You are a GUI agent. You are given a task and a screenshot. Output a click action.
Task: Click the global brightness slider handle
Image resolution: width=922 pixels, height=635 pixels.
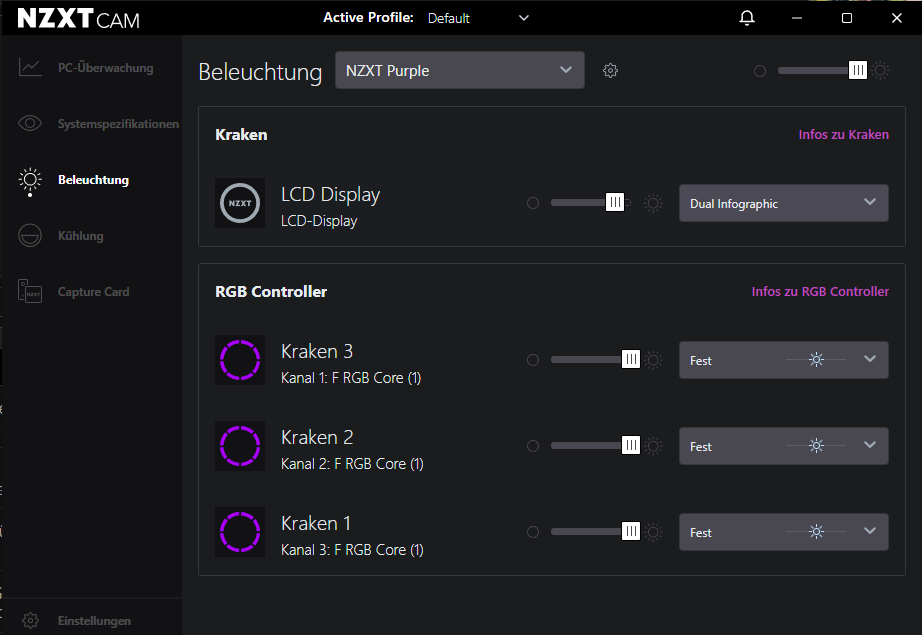(x=858, y=71)
